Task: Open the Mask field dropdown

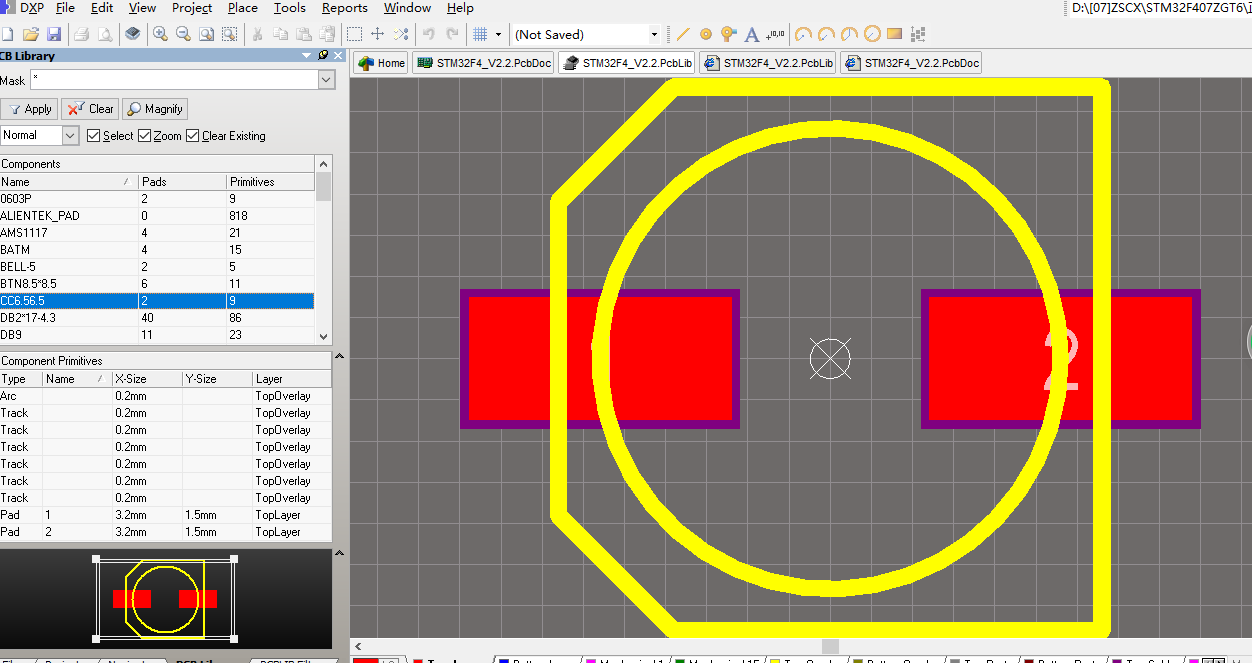Action: tap(326, 80)
